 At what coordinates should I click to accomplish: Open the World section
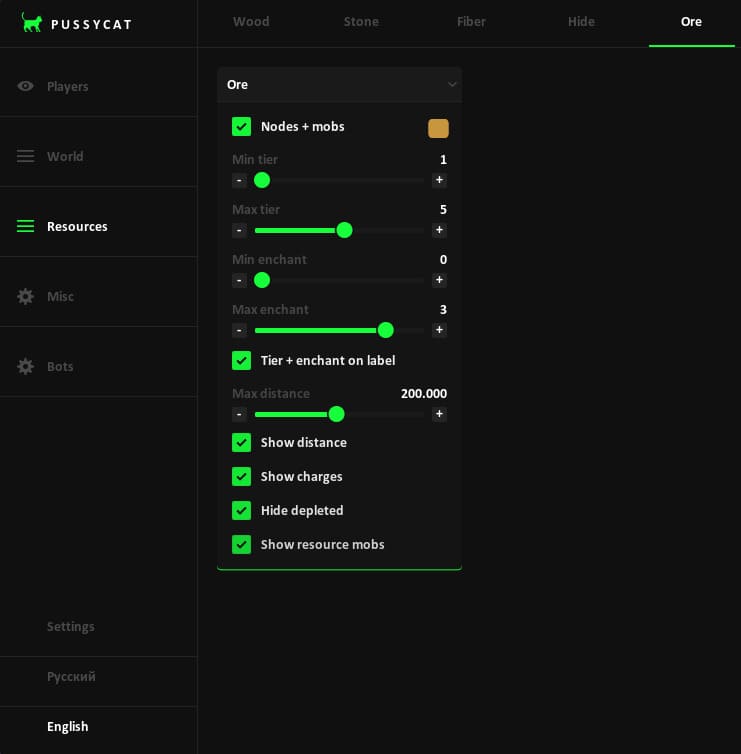coord(99,156)
